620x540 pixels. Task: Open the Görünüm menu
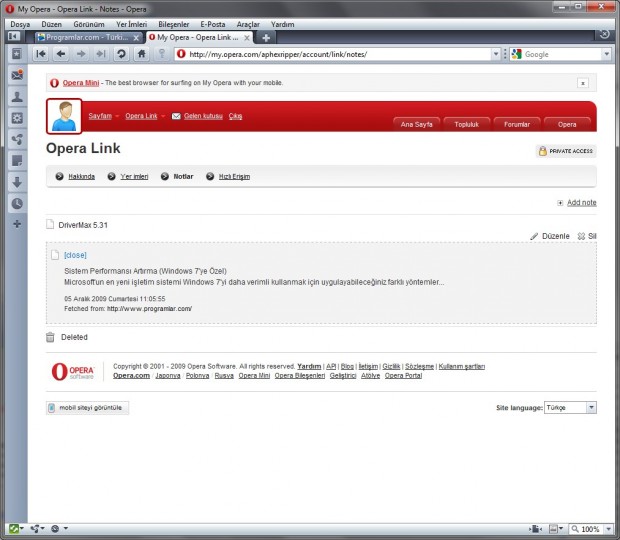[x=89, y=24]
